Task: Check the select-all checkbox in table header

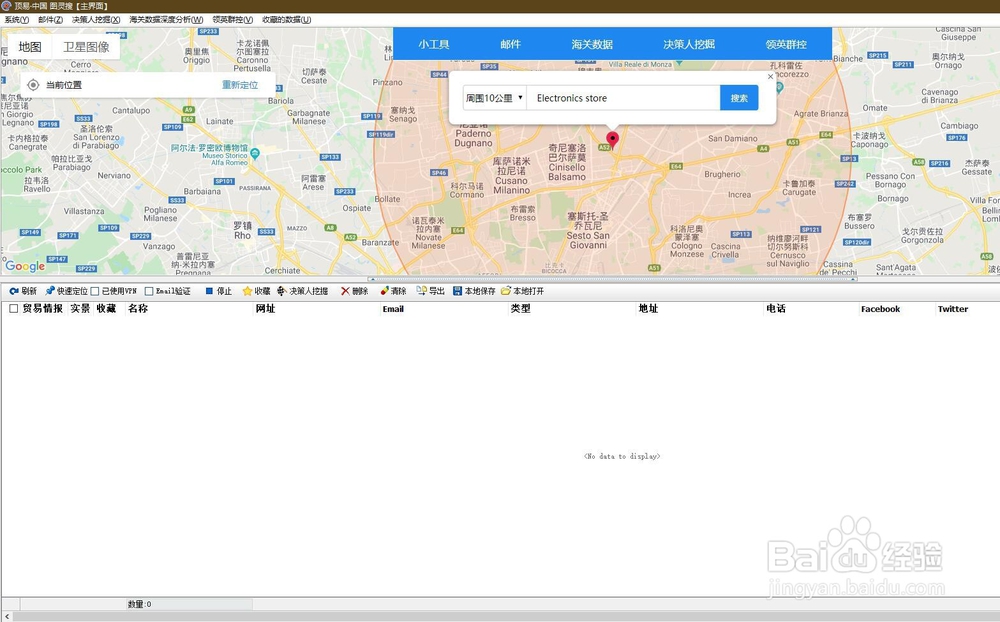Action: pyautogui.click(x=13, y=309)
